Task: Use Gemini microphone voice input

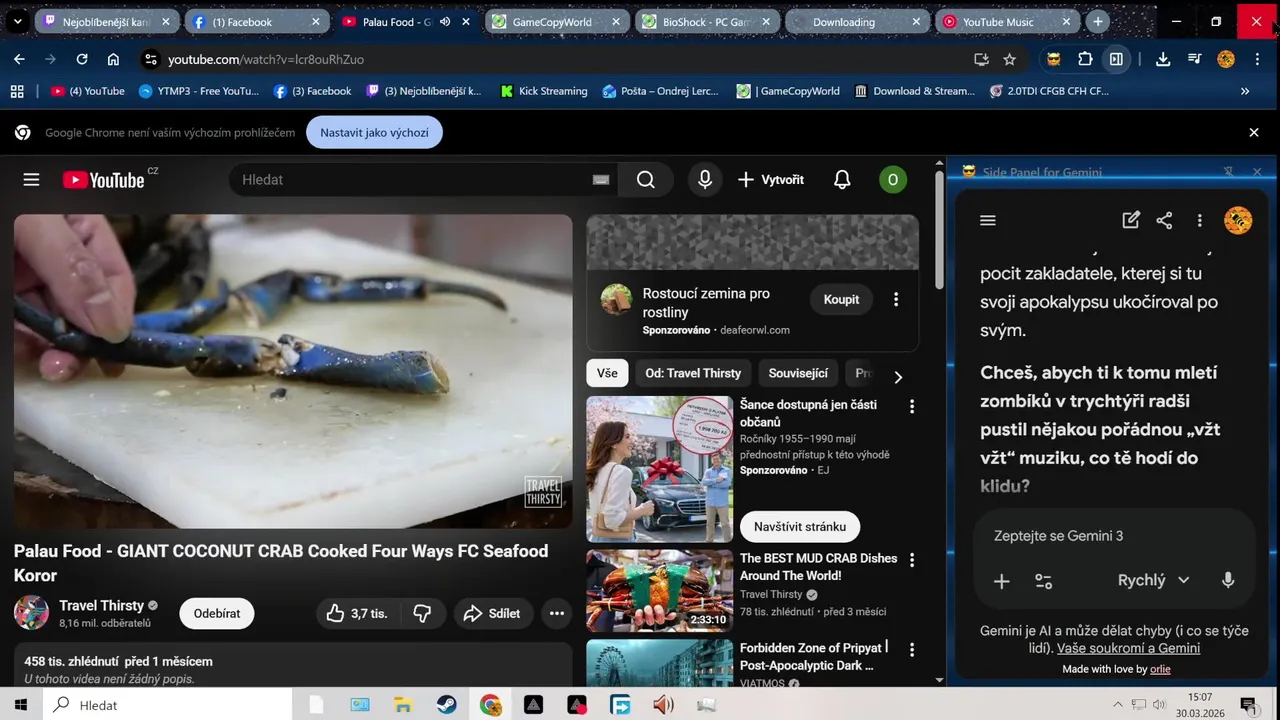Action: point(1228,580)
